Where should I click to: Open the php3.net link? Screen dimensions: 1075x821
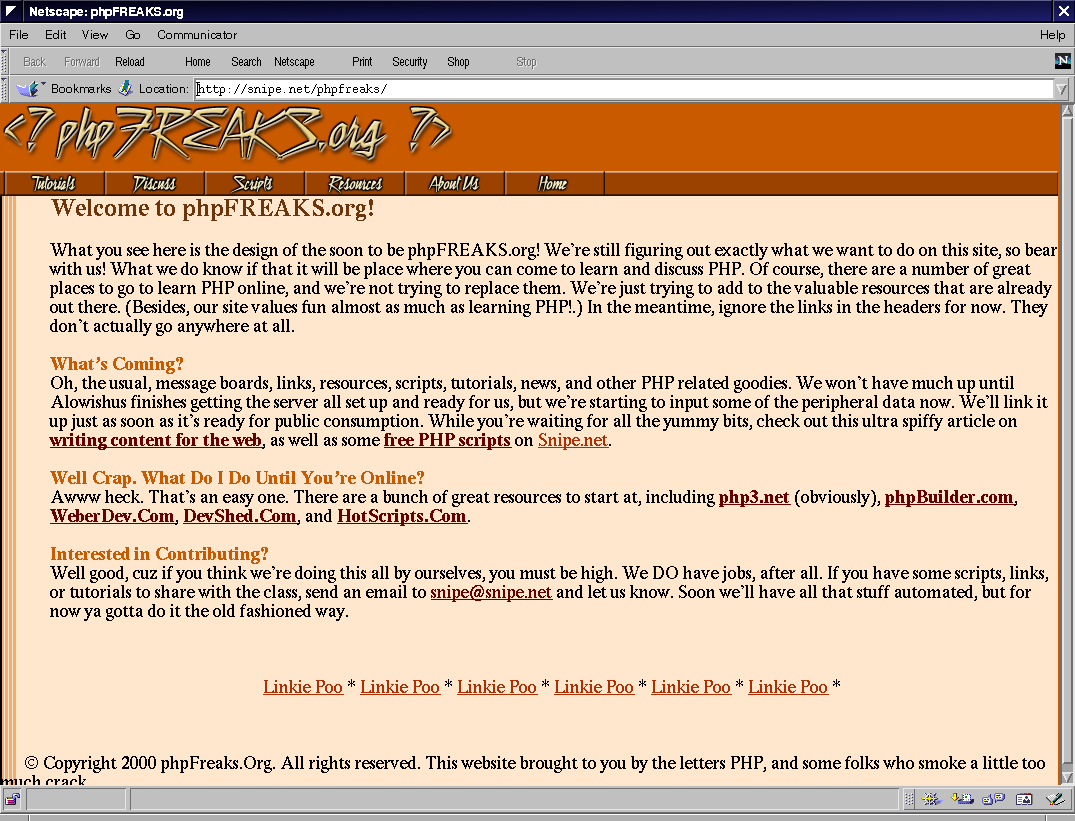coord(753,497)
